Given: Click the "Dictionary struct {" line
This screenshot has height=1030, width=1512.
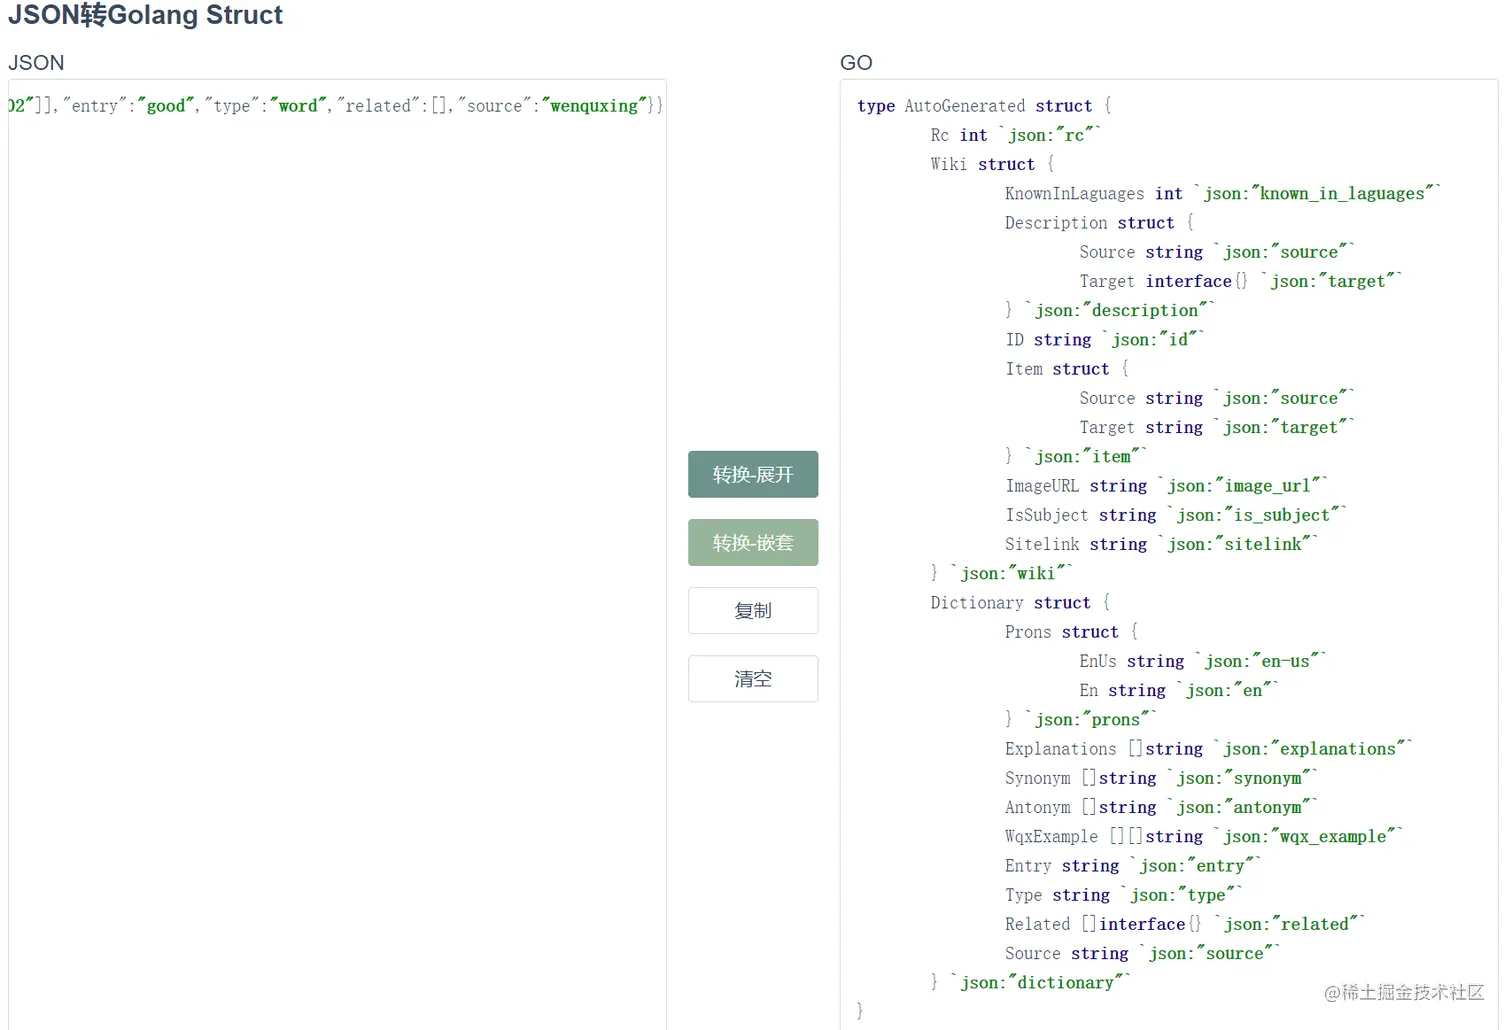Looking at the screenshot, I should pos(1020,602).
